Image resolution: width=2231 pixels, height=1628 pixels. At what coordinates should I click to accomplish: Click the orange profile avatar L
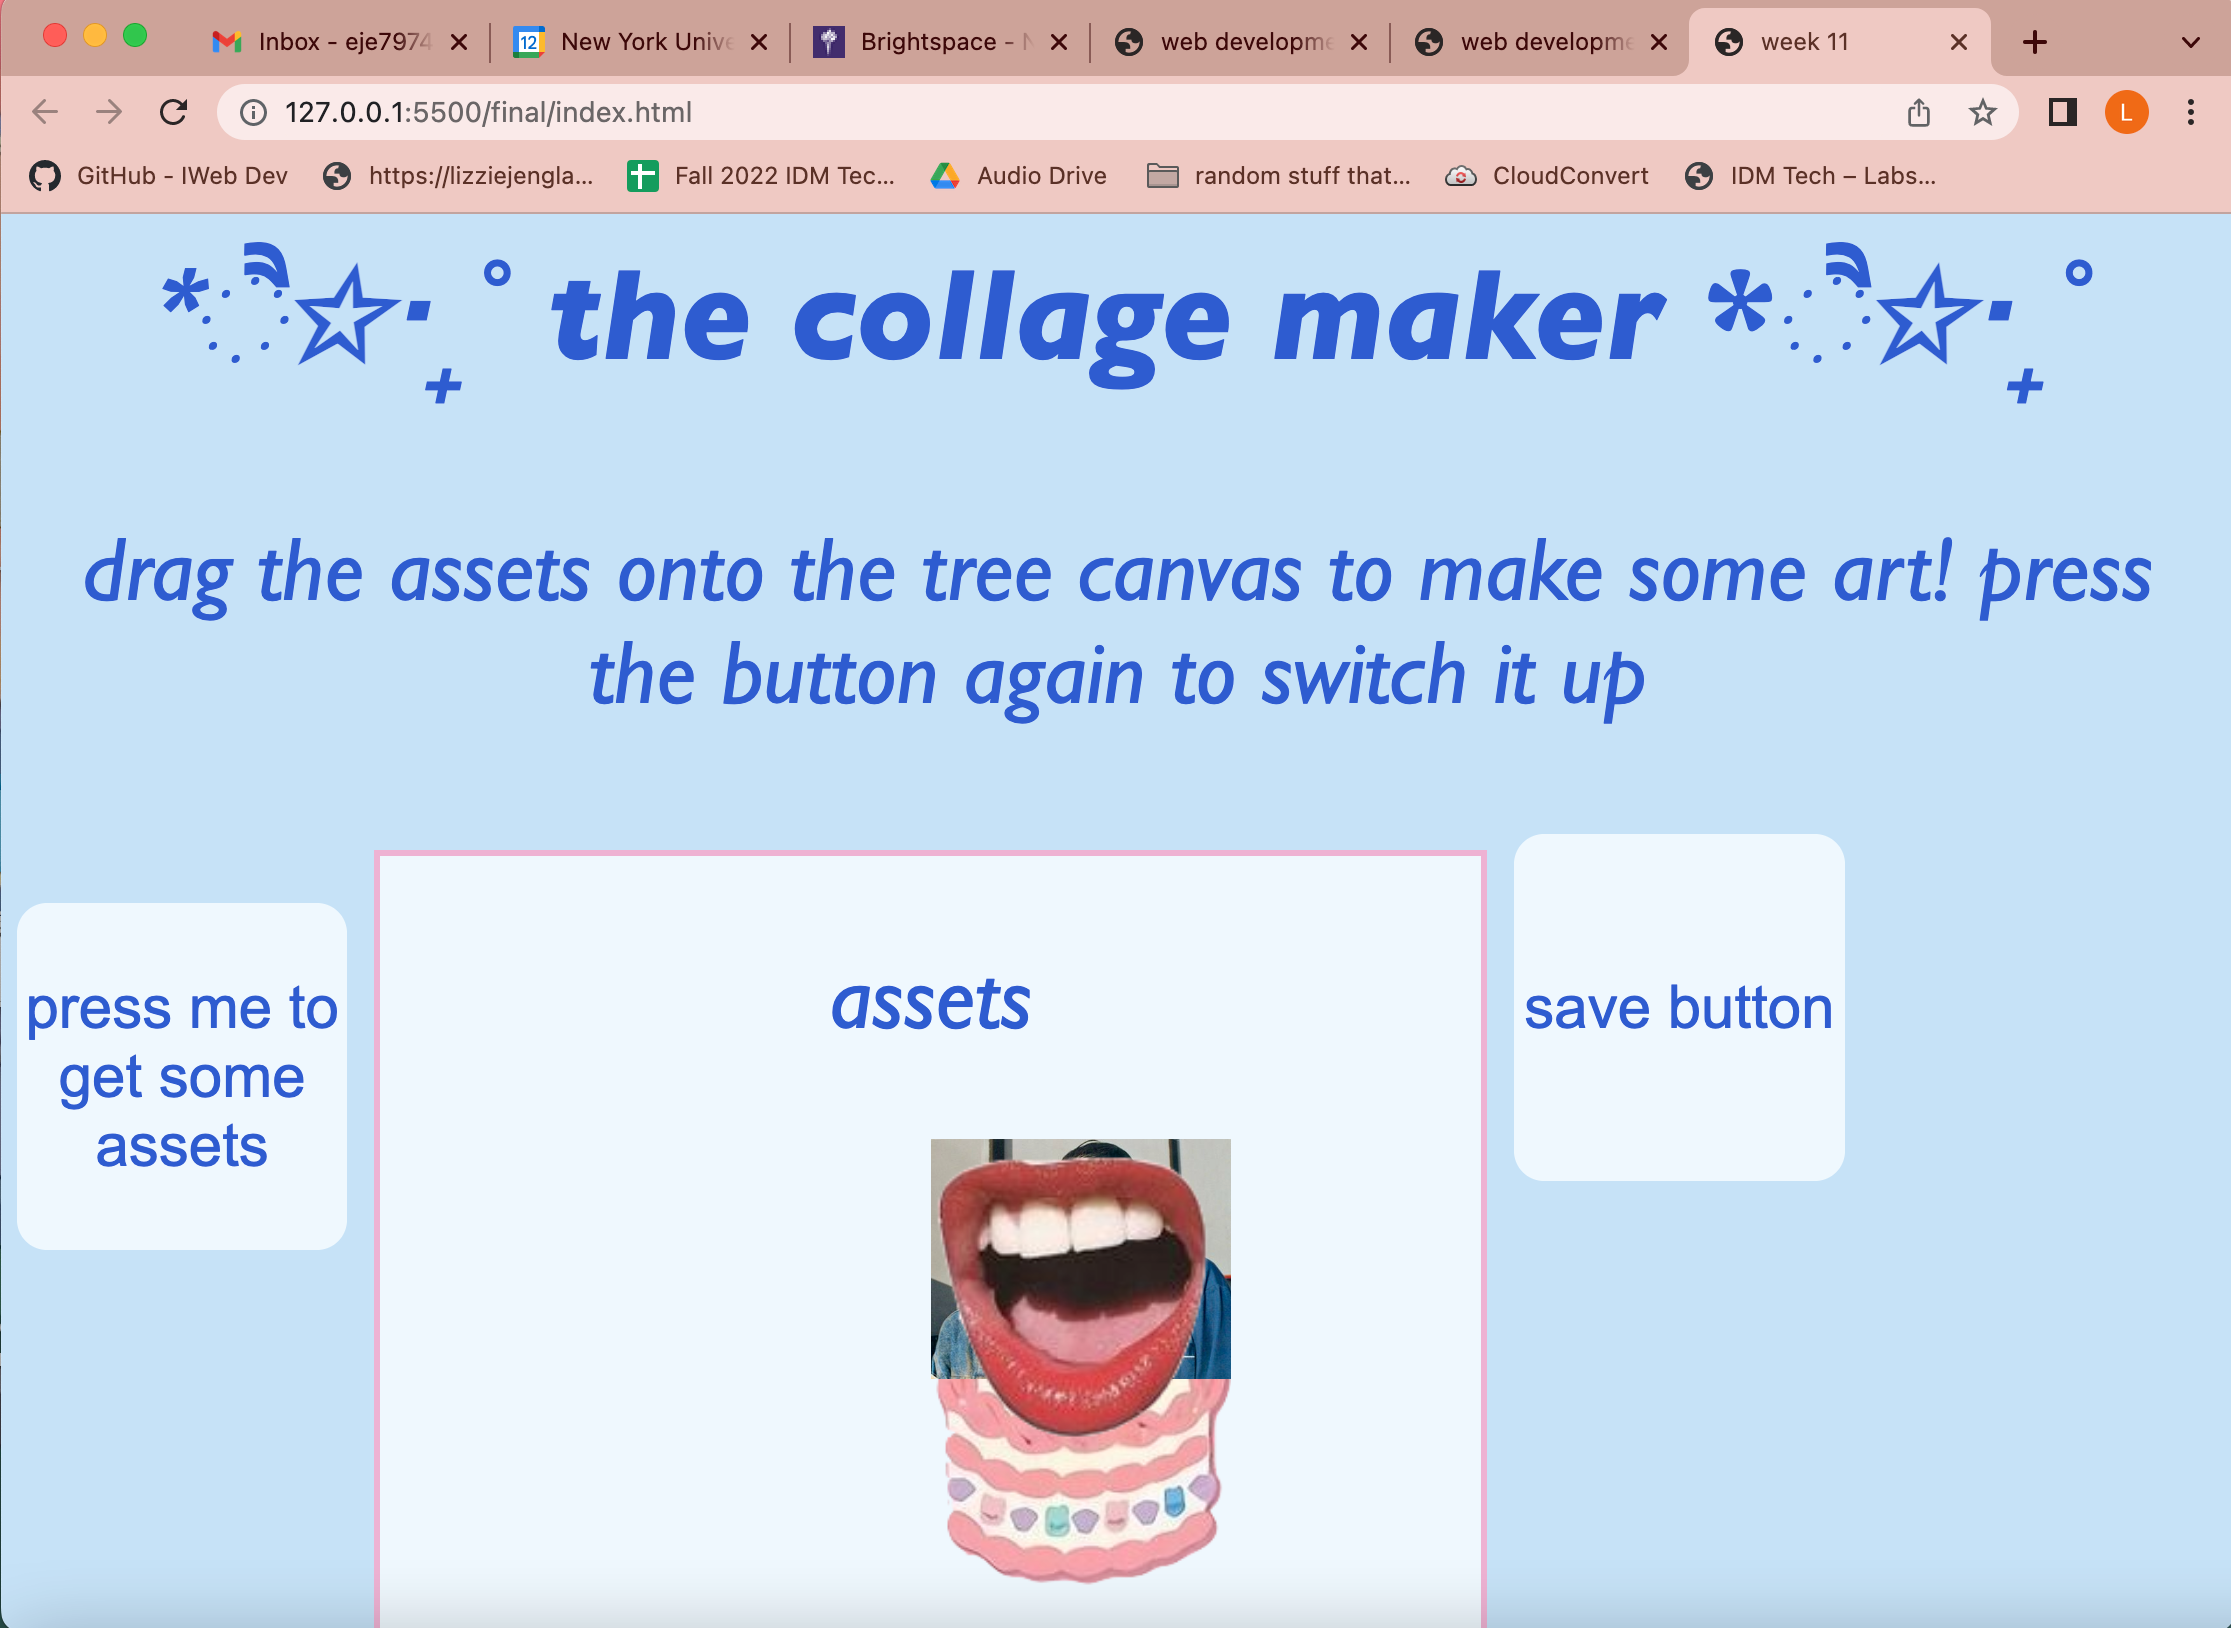[2126, 112]
